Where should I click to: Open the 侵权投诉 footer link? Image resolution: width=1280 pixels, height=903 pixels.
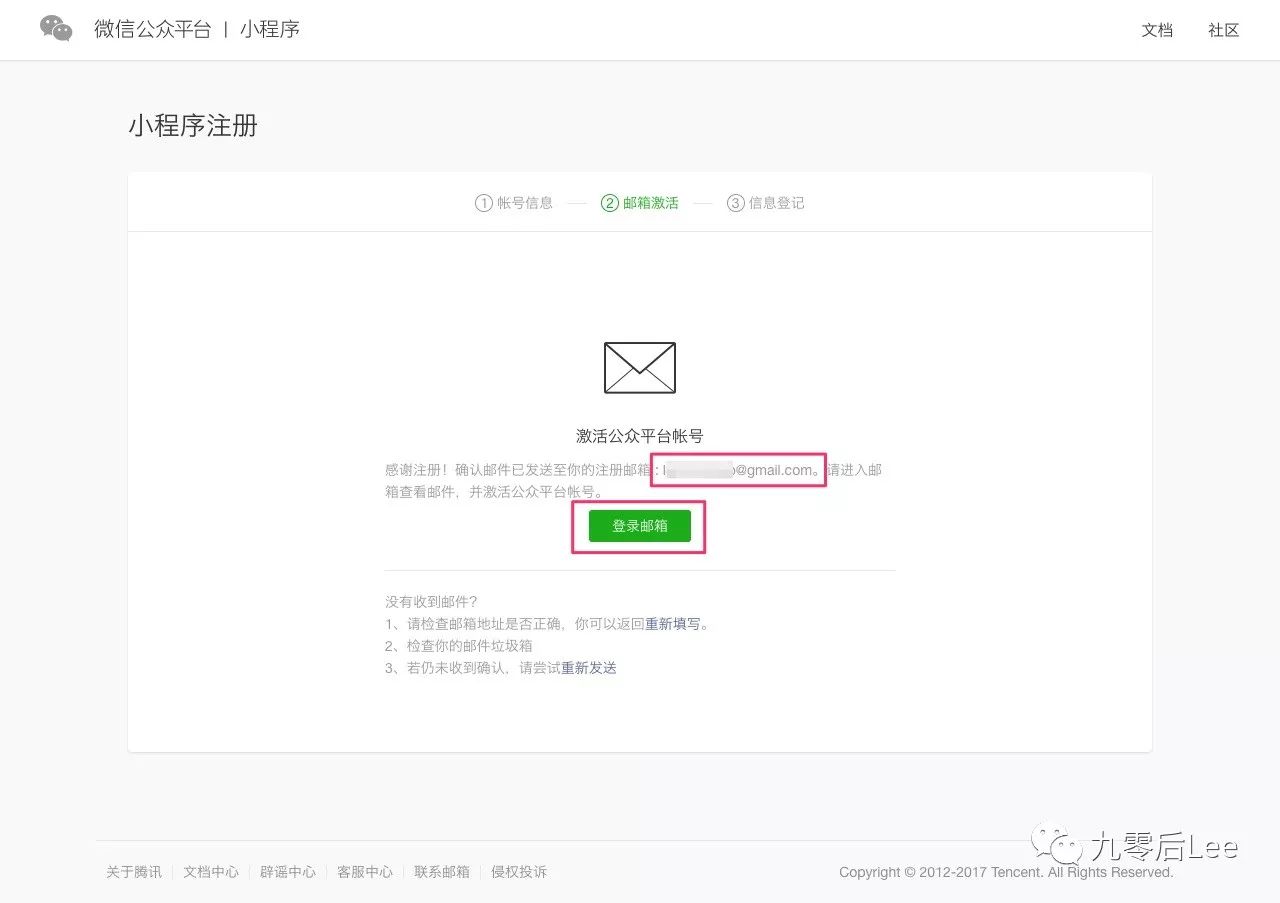tap(519, 871)
